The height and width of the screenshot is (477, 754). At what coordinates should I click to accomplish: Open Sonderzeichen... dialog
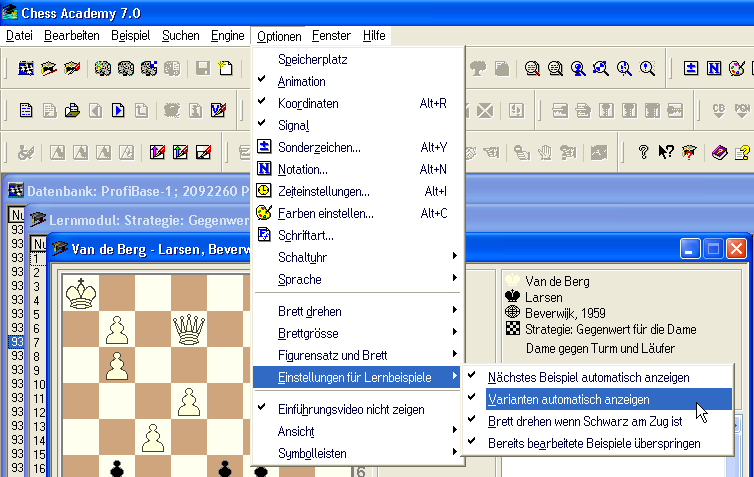357,147
